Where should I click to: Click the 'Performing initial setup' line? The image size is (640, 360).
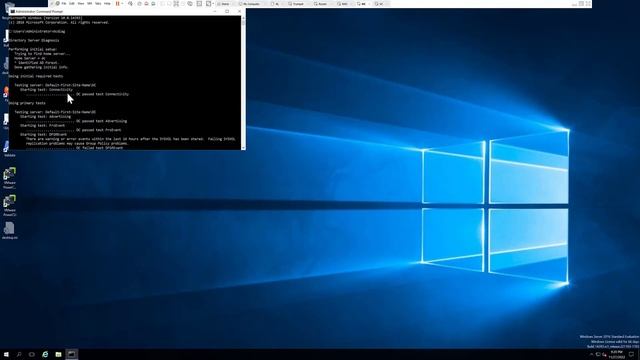tap(33, 49)
